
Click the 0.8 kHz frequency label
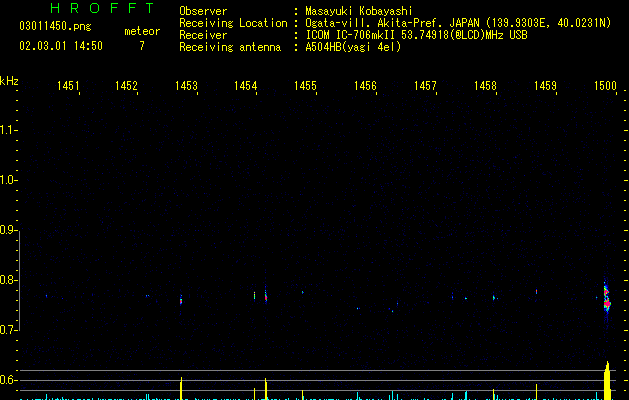pos(7,280)
